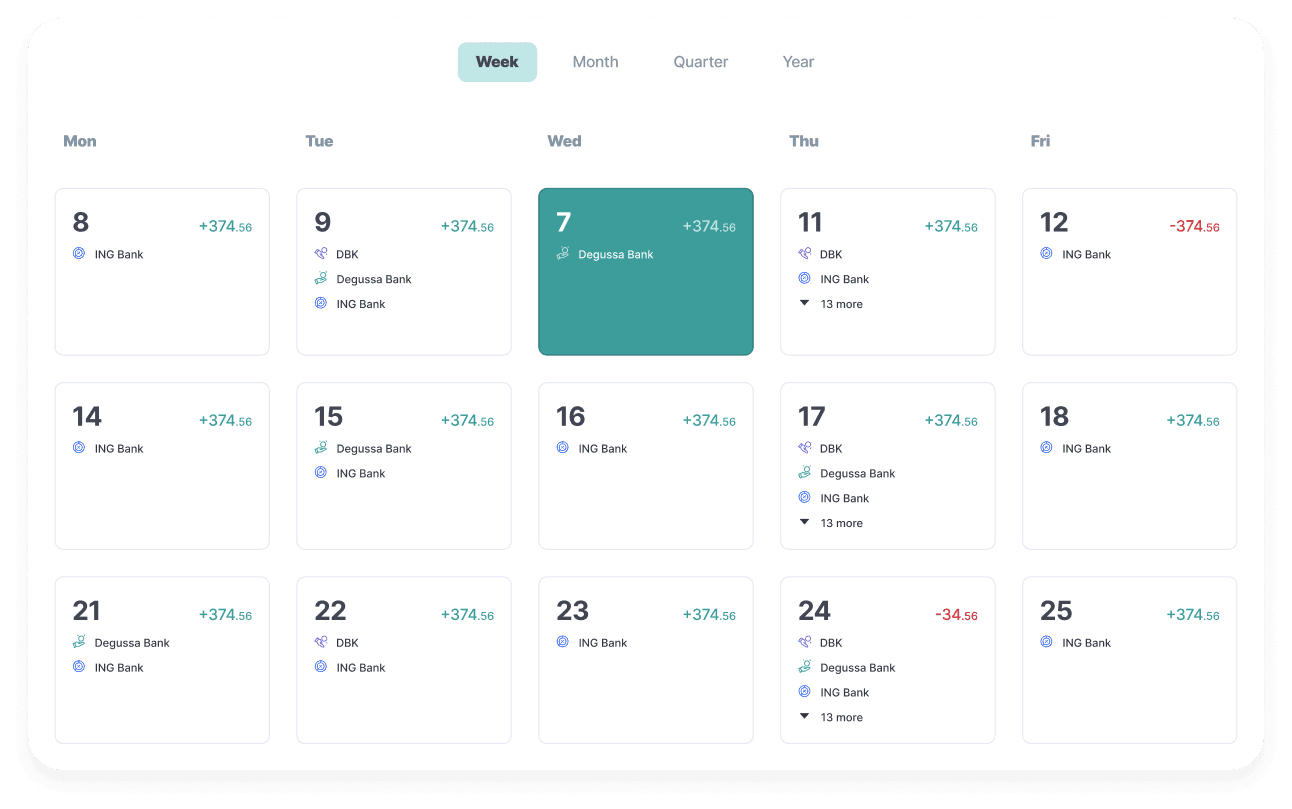Screen dimensions: 1292x809
Task: Click the Degussa Bank label on day 15
Action: coord(374,449)
